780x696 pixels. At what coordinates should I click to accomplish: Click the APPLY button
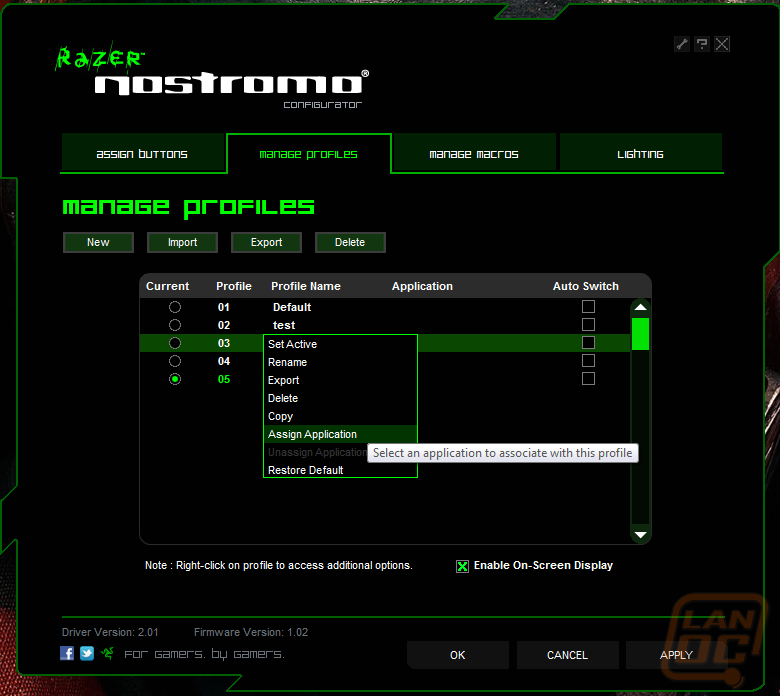tap(677, 655)
